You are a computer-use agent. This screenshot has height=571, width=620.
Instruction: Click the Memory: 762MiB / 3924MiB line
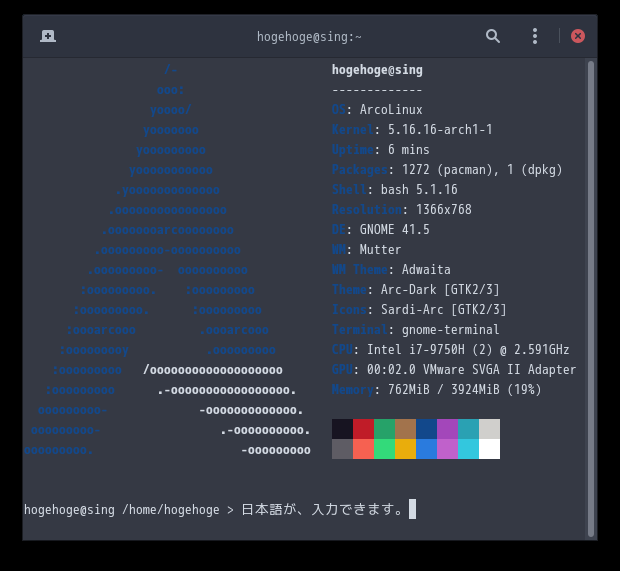tap(437, 389)
